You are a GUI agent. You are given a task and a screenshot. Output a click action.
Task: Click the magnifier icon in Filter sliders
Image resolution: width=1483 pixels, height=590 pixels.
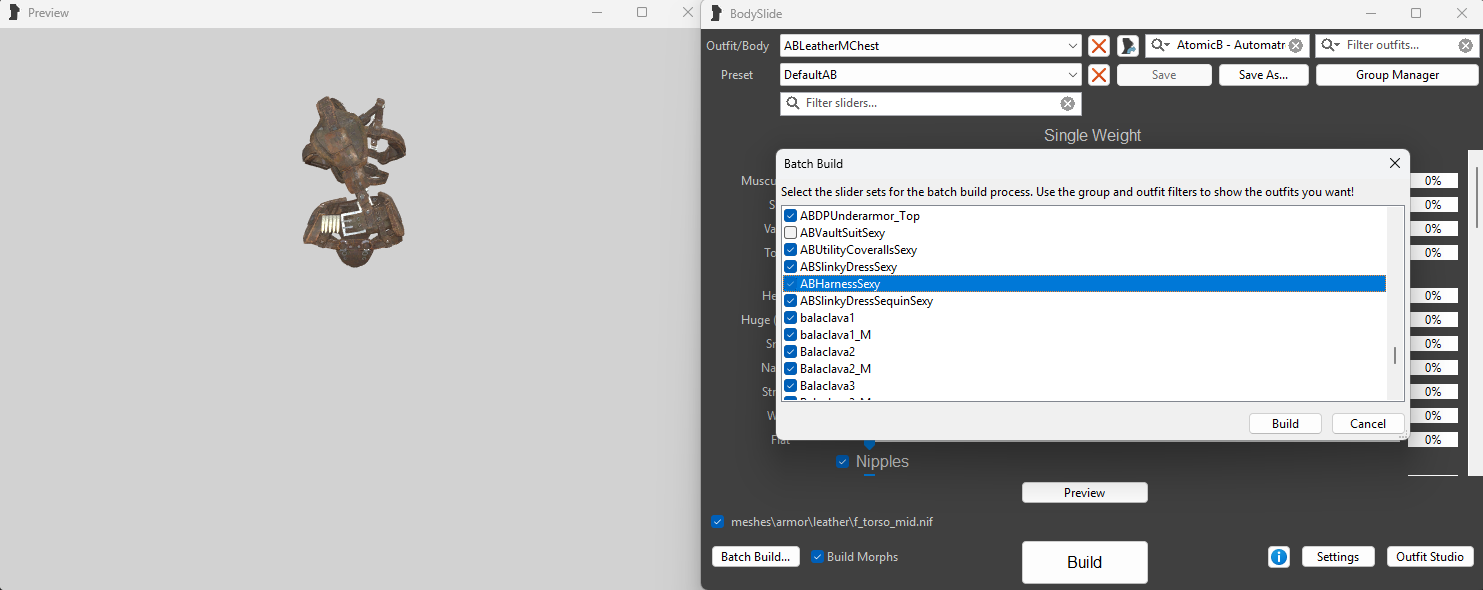793,103
